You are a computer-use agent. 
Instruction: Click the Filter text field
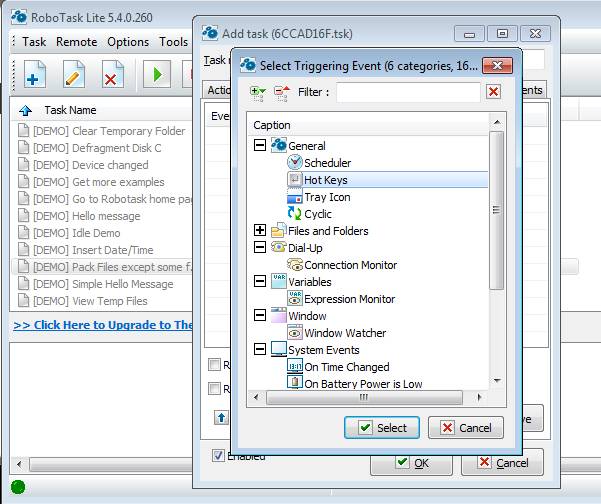[x=408, y=93]
